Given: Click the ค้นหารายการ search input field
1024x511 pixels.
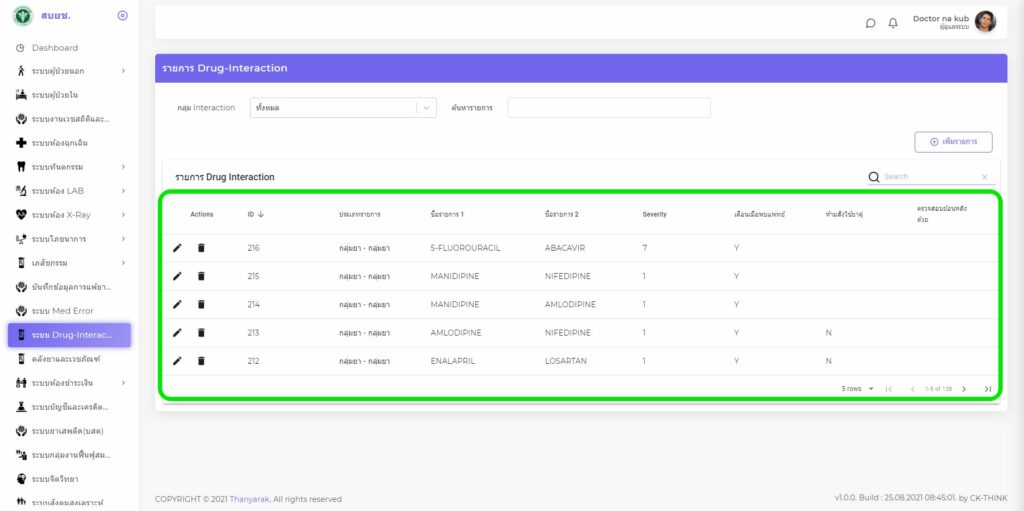Looking at the screenshot, I should (608, 108).
